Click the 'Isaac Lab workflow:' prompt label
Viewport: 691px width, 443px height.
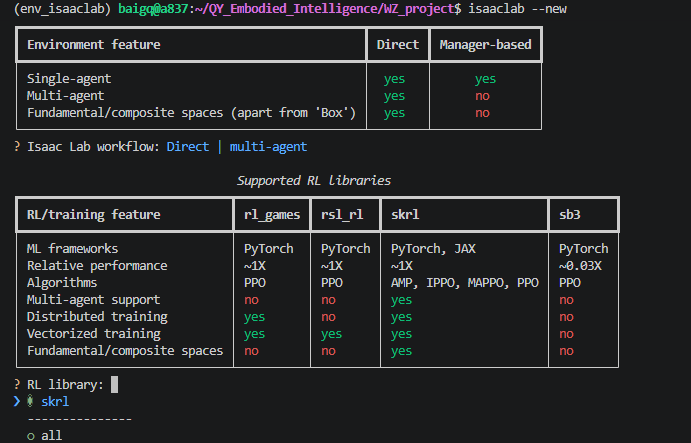93,146
